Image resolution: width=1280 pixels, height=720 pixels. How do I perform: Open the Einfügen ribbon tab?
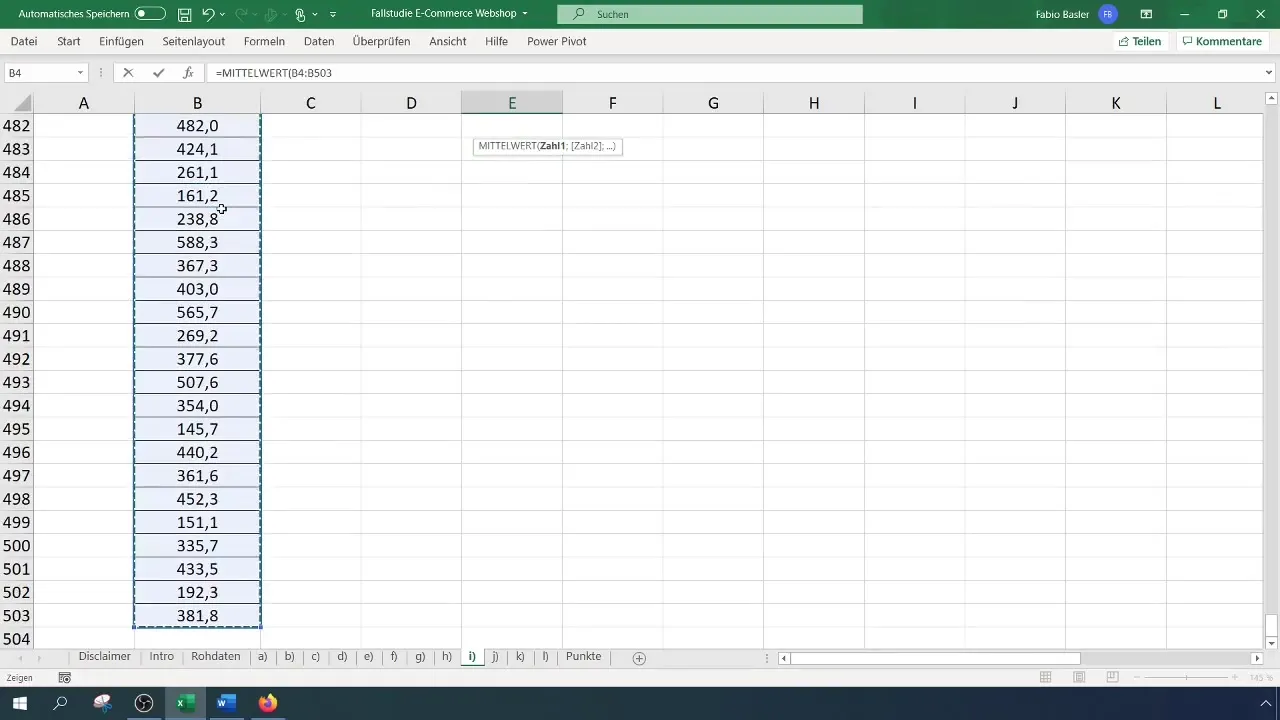[121, 42]
